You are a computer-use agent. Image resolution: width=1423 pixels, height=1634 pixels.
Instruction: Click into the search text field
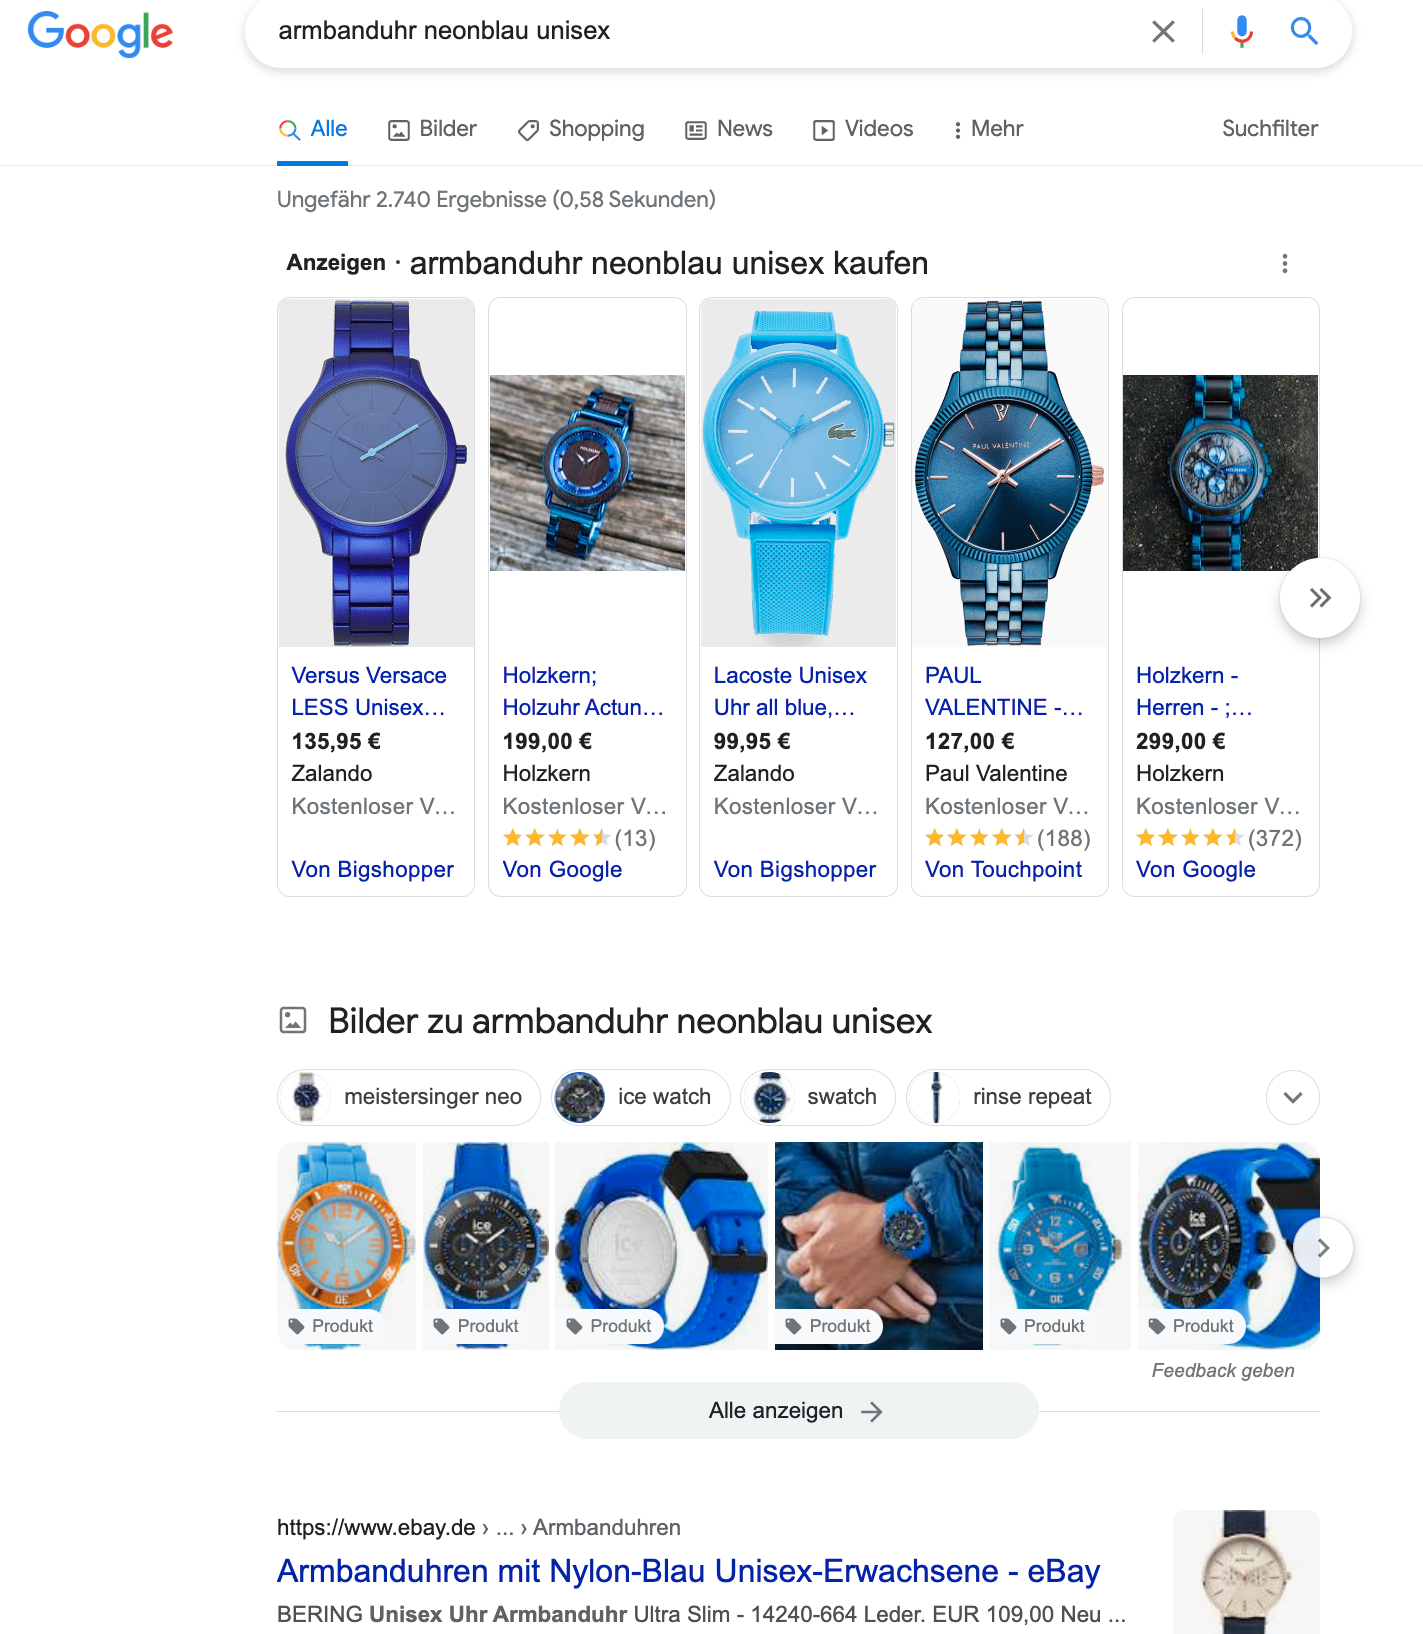click(x=700, y=31)
